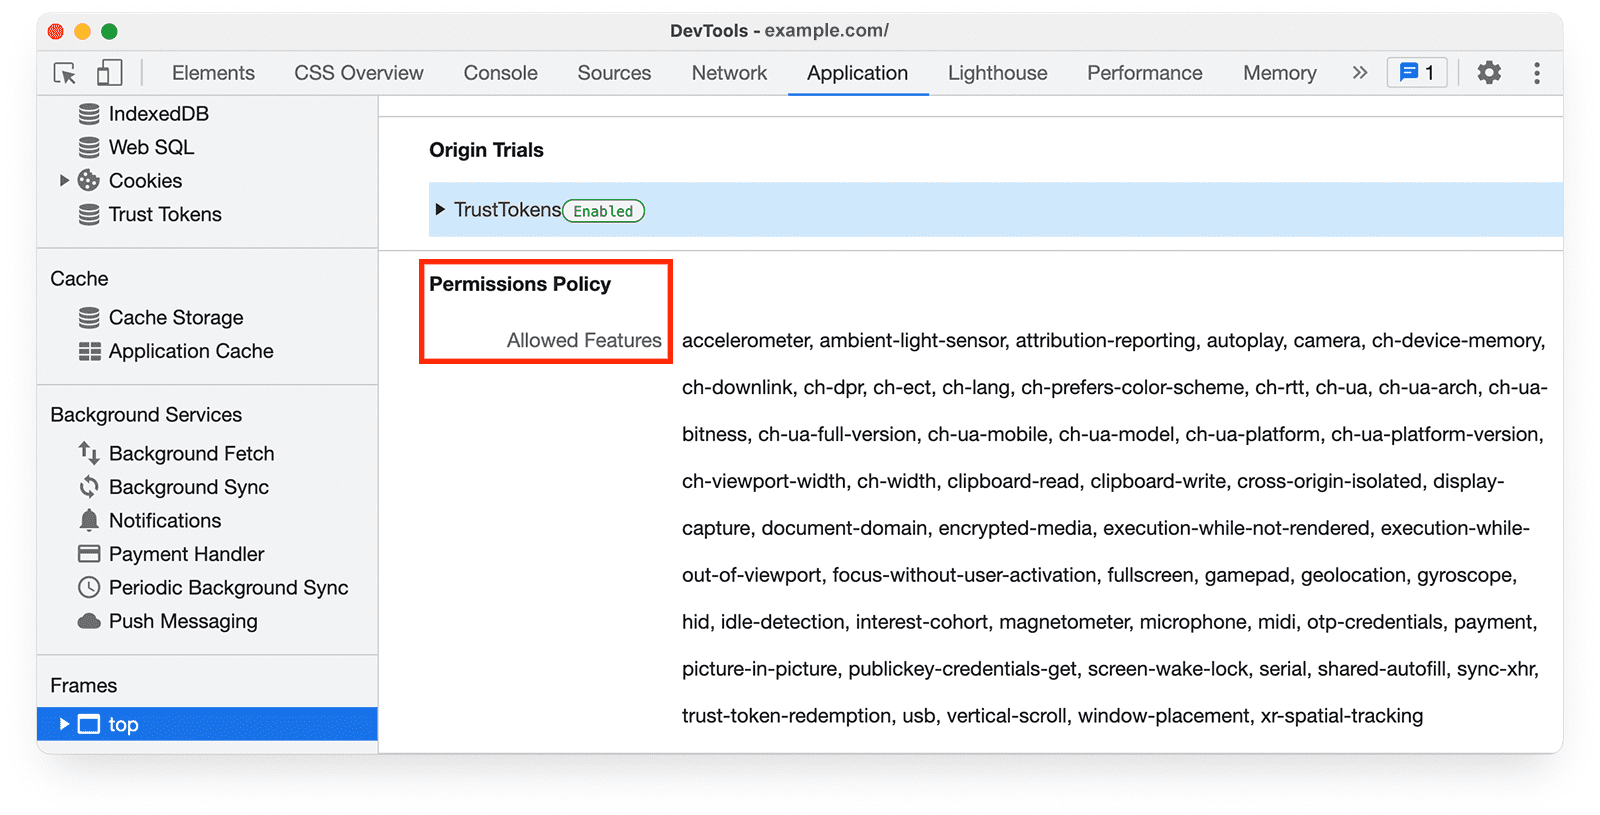
Task: Expand the Cookies tree node arrow
Action: (x=64, y=181)
